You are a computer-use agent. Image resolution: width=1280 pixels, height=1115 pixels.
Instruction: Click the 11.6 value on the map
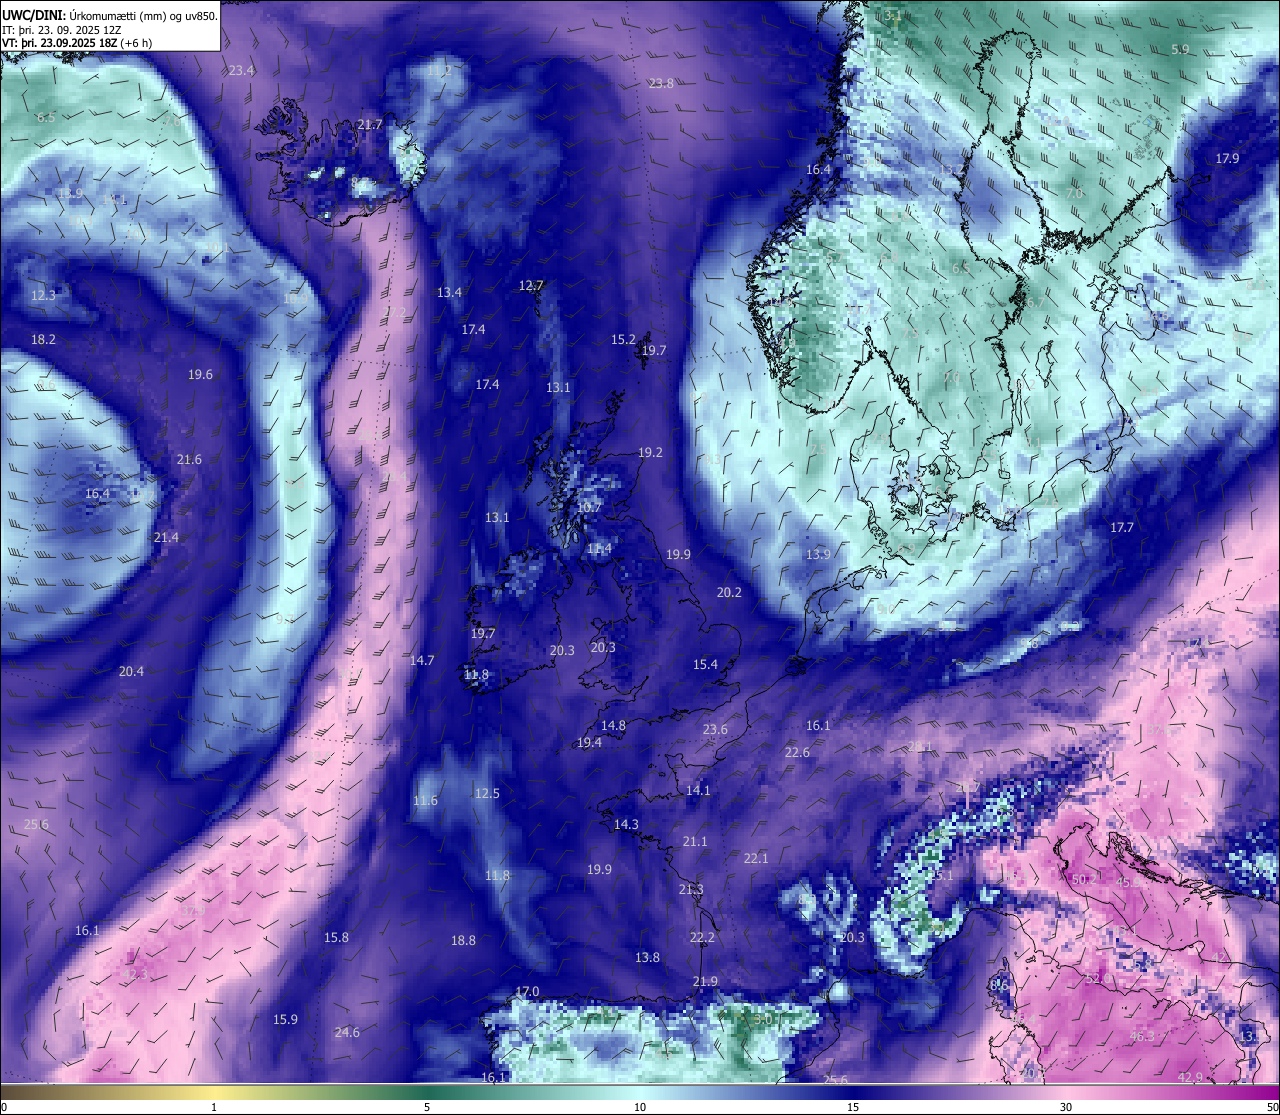click(x=425, y=800)
